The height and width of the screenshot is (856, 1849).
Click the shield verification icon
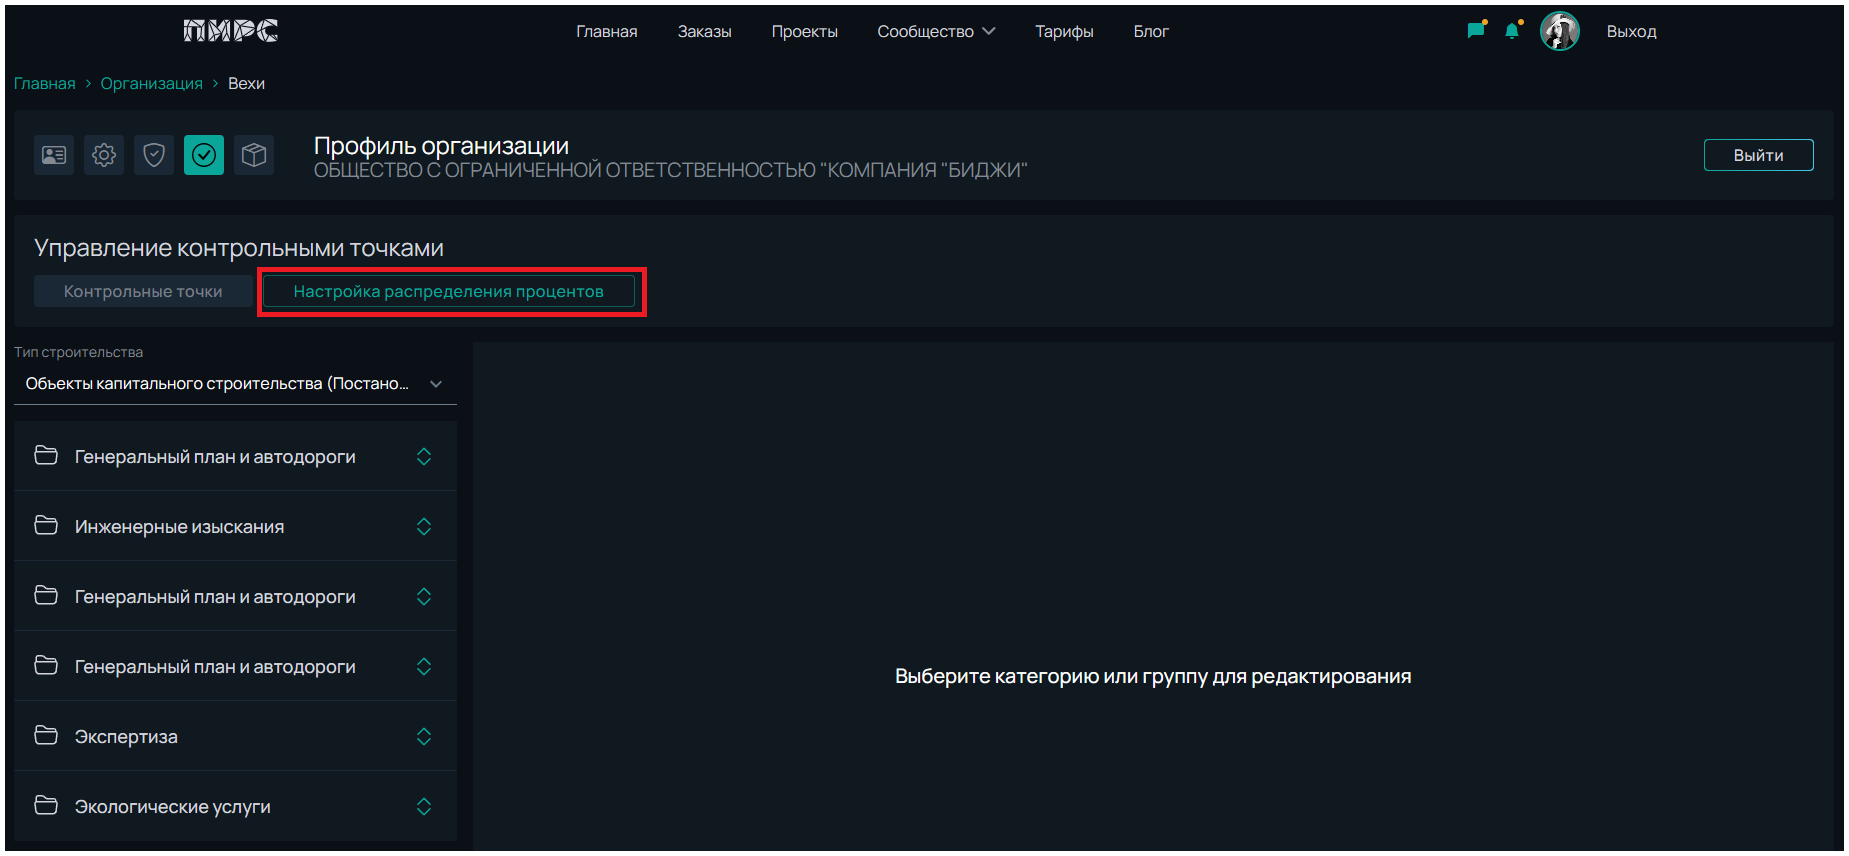(x=154, y=155)
